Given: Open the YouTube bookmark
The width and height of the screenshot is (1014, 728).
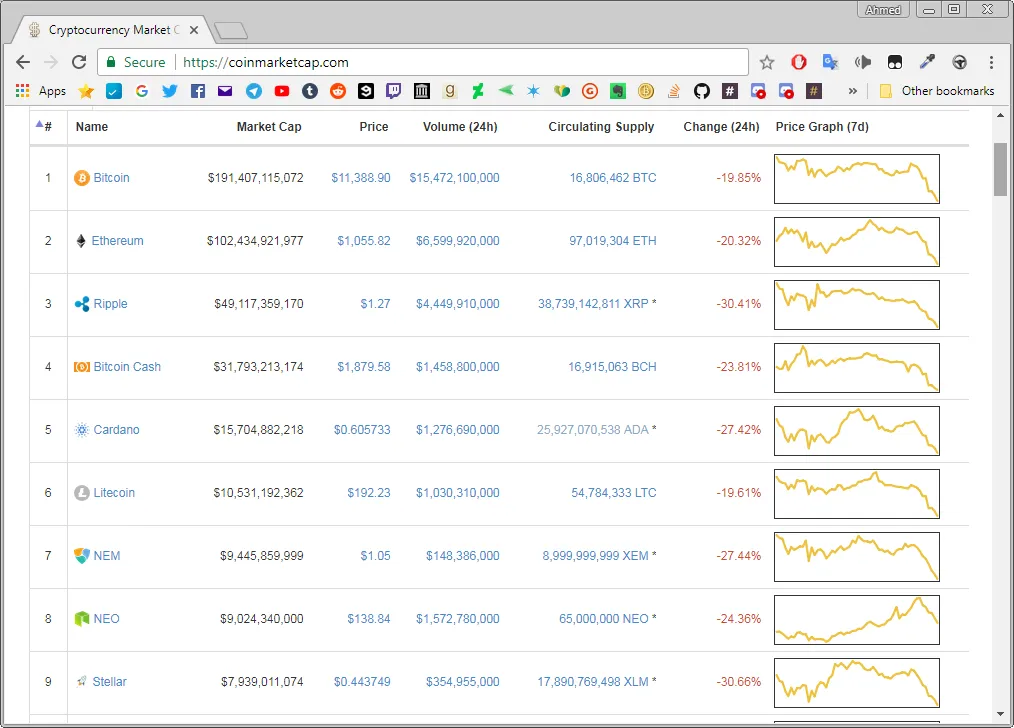Looking at the screenshot, I should 282,91.
